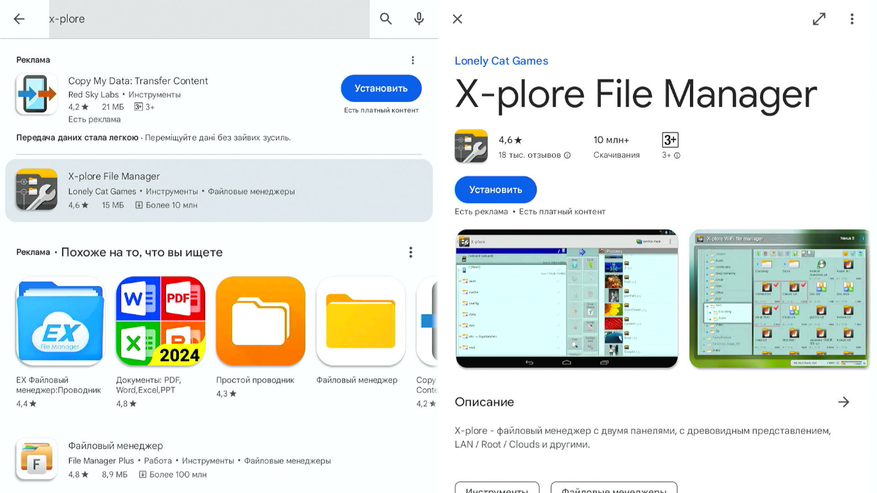Open Copy My Data app icon
The image size is (877, 493).
tap(36, 94)
